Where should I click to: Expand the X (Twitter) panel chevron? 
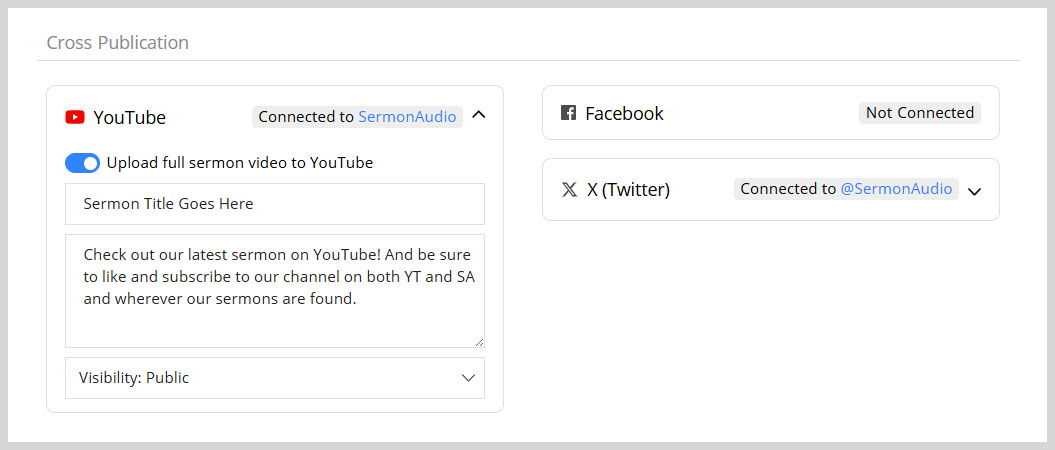click(974, 191)
